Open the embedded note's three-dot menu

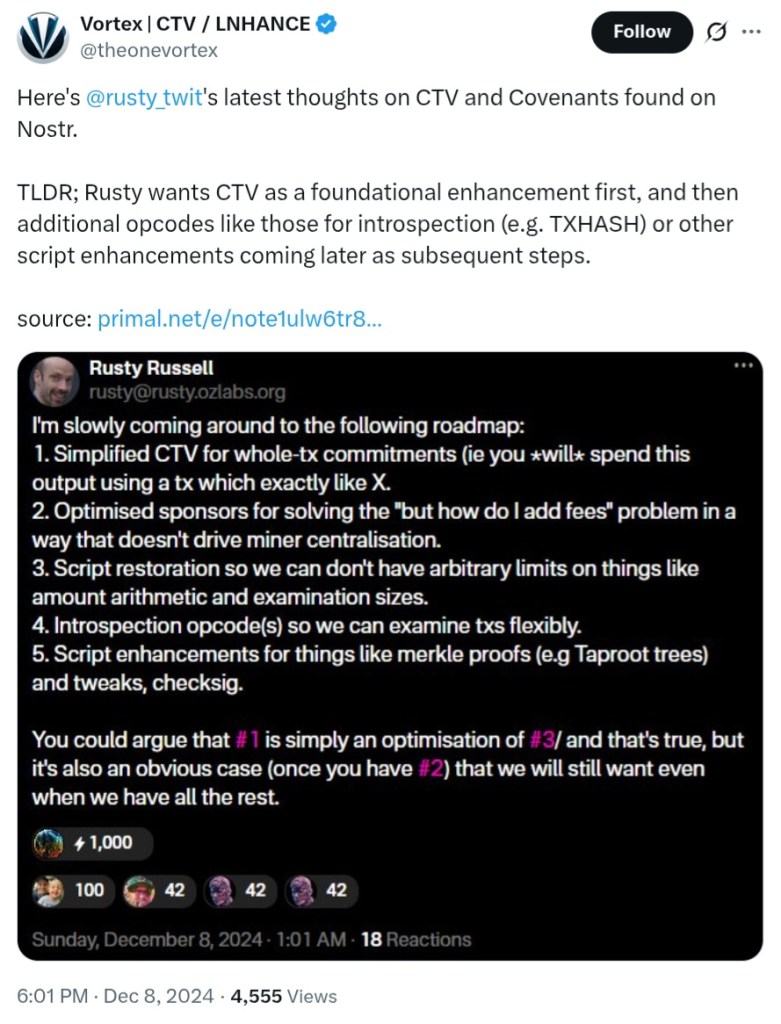742,366
